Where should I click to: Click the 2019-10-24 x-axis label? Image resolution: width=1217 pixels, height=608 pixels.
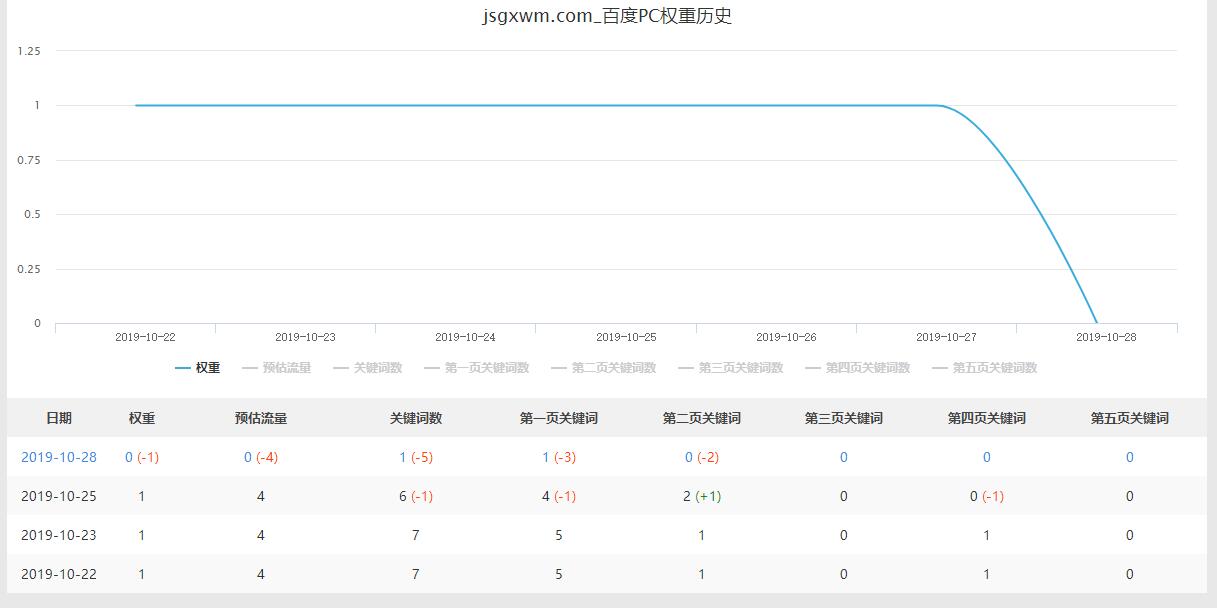(x=465, y=338)
